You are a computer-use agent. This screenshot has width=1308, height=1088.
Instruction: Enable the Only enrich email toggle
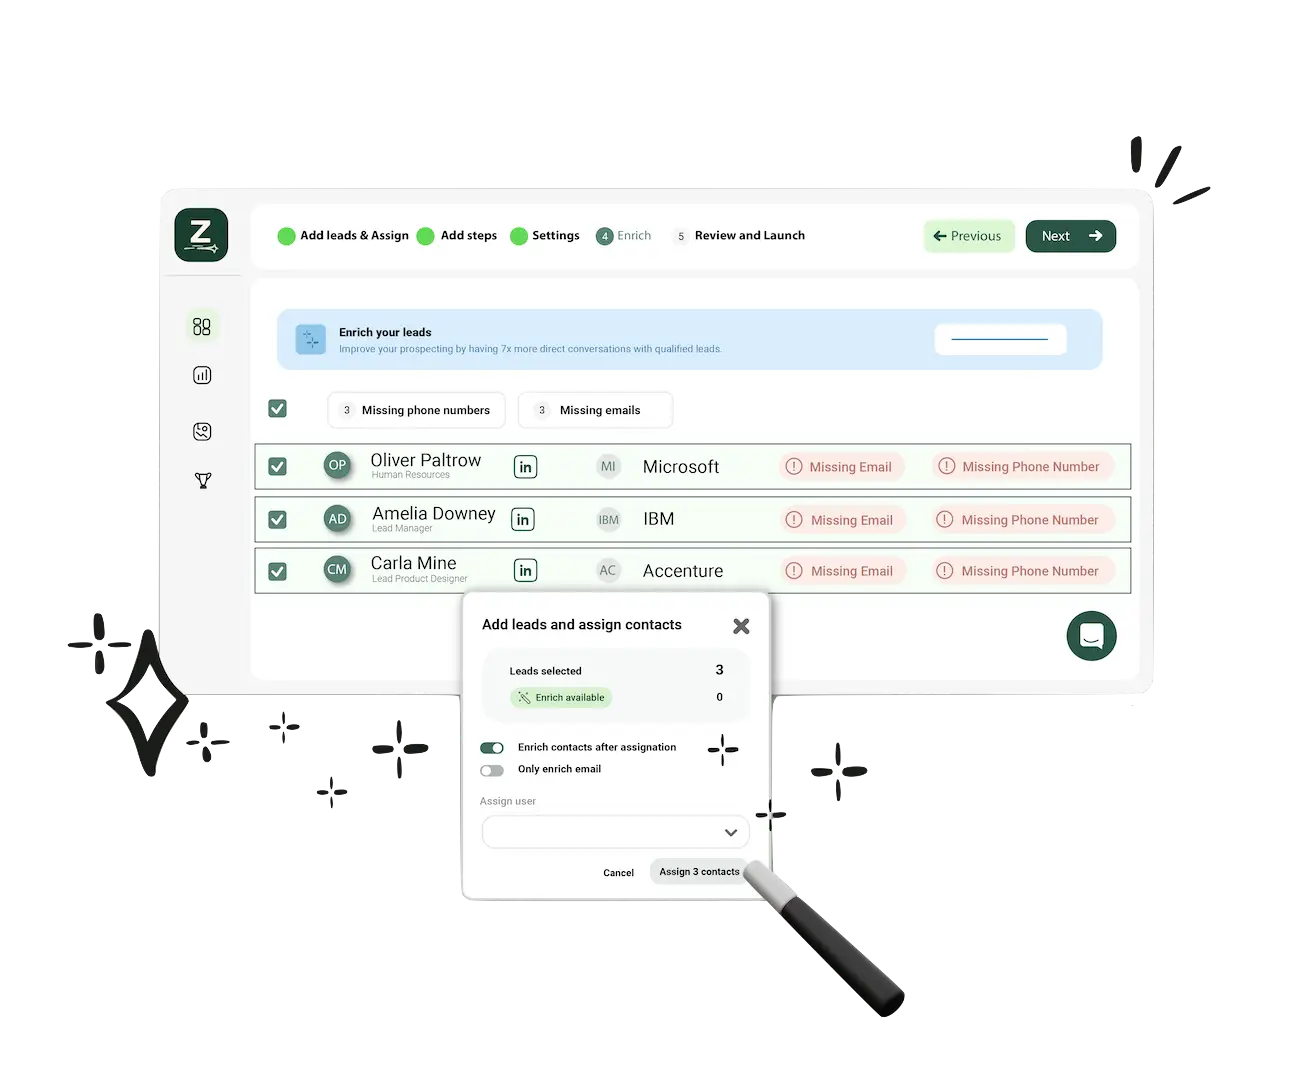tap(492, 770)
